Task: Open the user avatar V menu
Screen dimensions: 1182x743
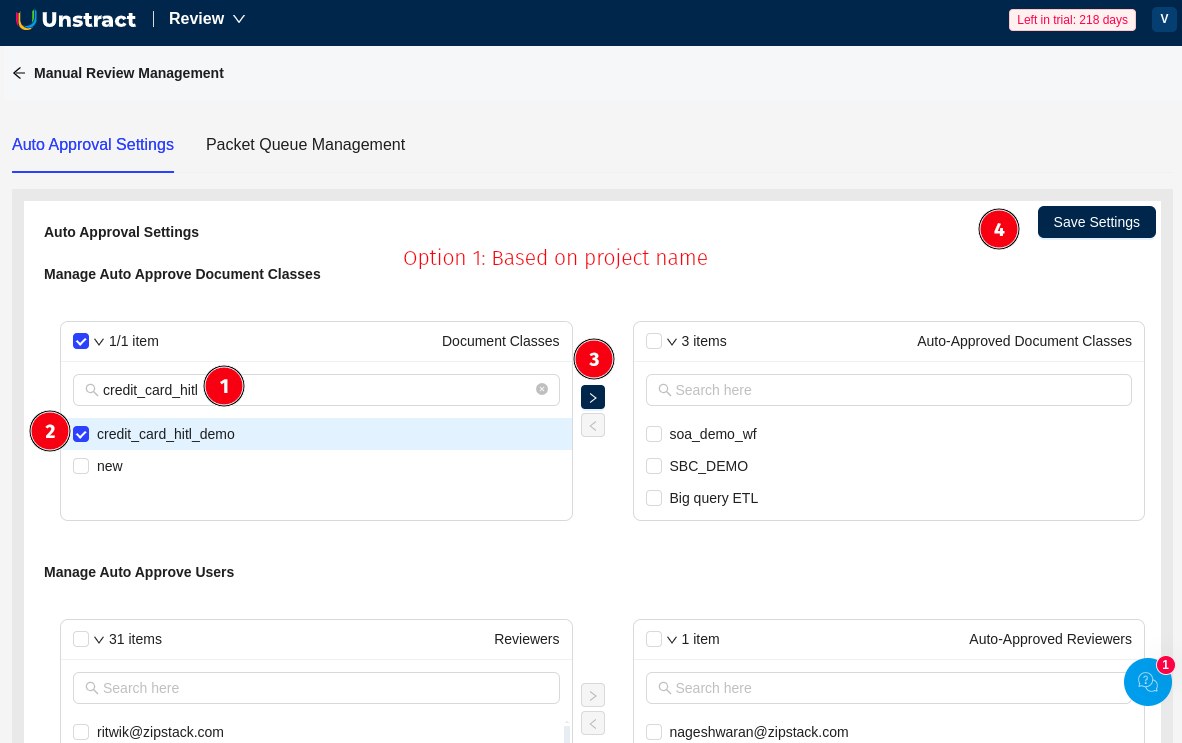Action: point(1164,19)
